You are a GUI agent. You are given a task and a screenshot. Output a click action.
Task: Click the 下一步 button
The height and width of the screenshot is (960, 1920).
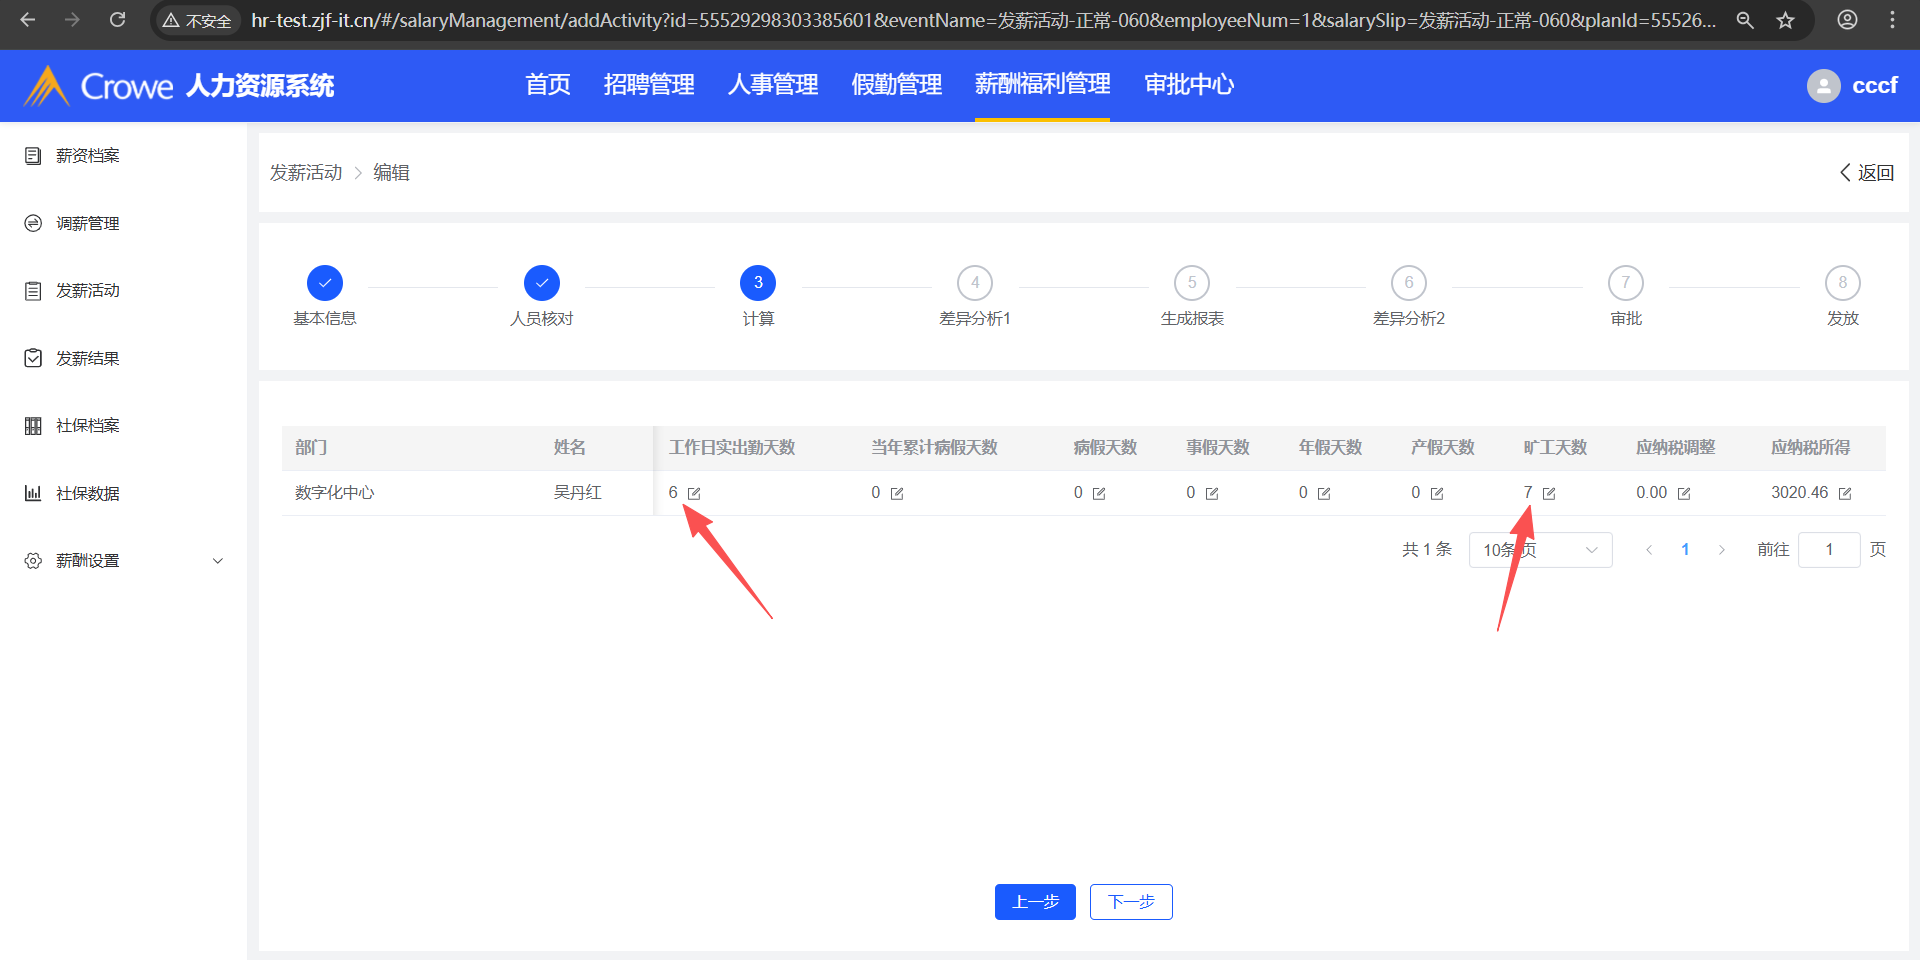pos(1131,902)
